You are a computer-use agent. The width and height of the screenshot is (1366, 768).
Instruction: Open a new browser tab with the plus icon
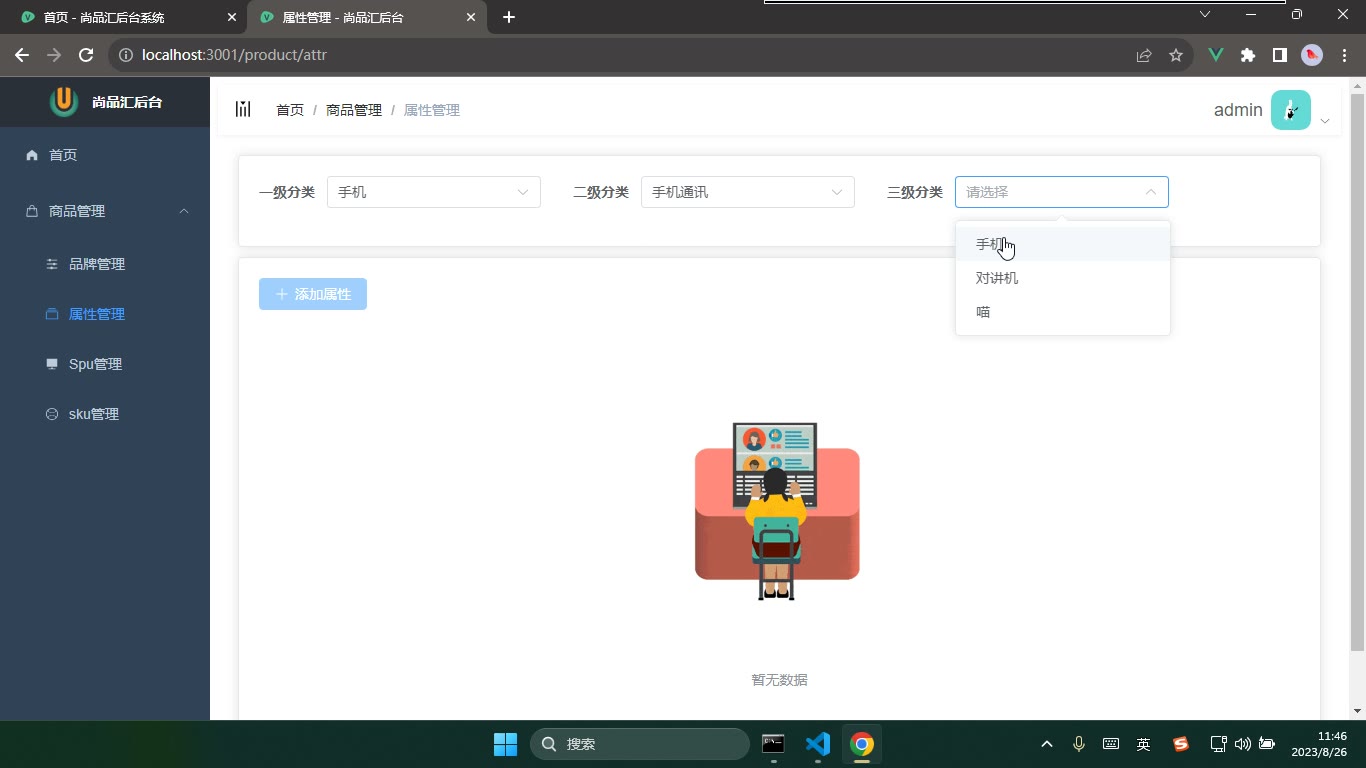point(509,17)
